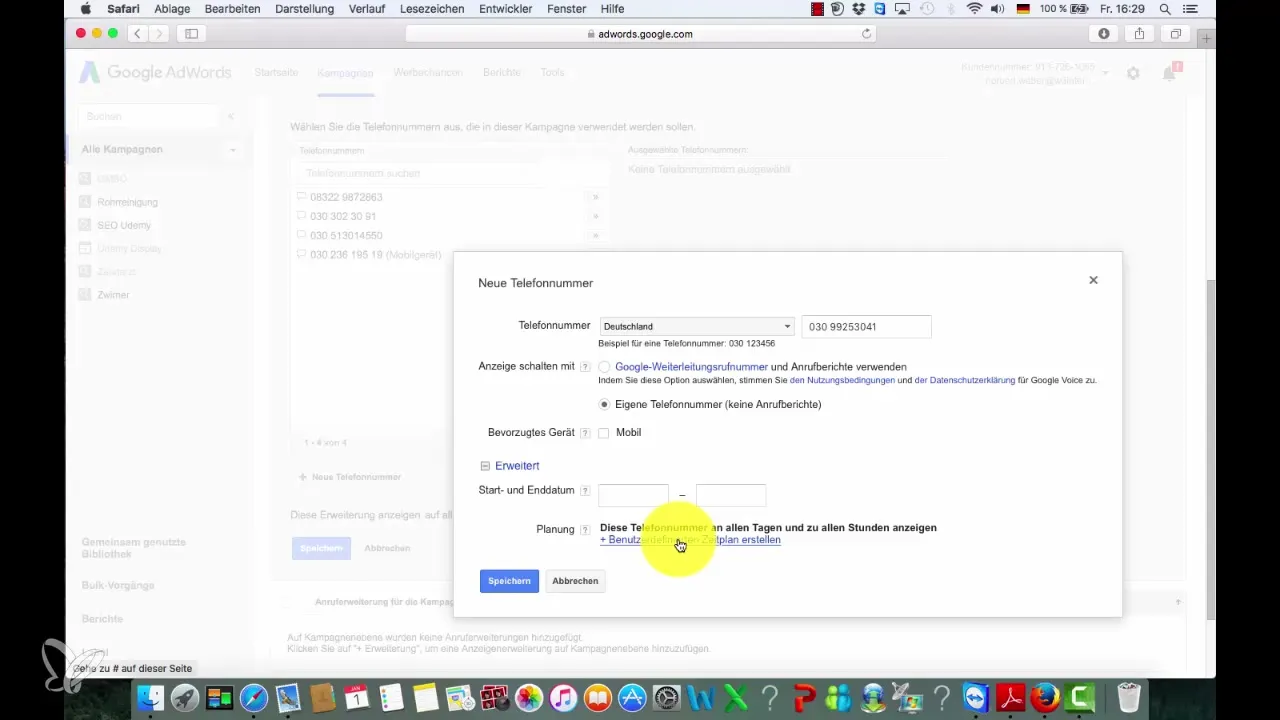The image size is (1280, 720).
Task: Click the start date field
Action: (633, 494)
